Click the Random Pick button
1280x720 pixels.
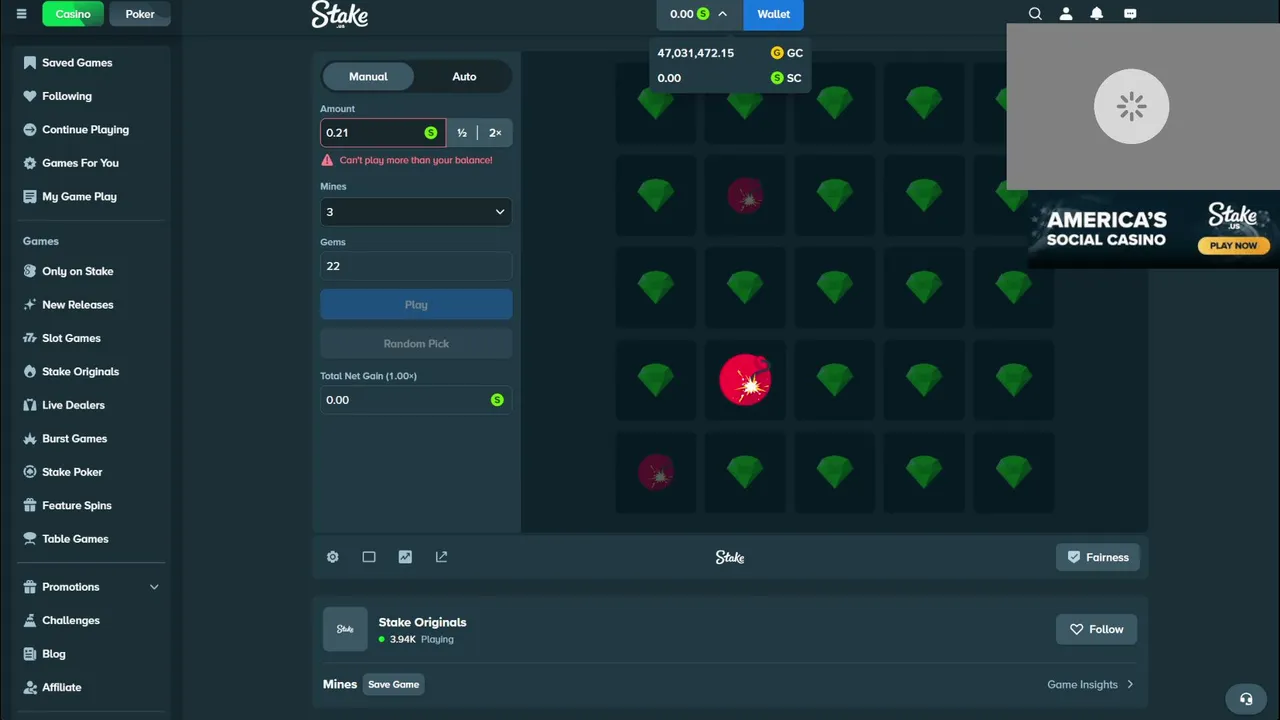[416, 344]
